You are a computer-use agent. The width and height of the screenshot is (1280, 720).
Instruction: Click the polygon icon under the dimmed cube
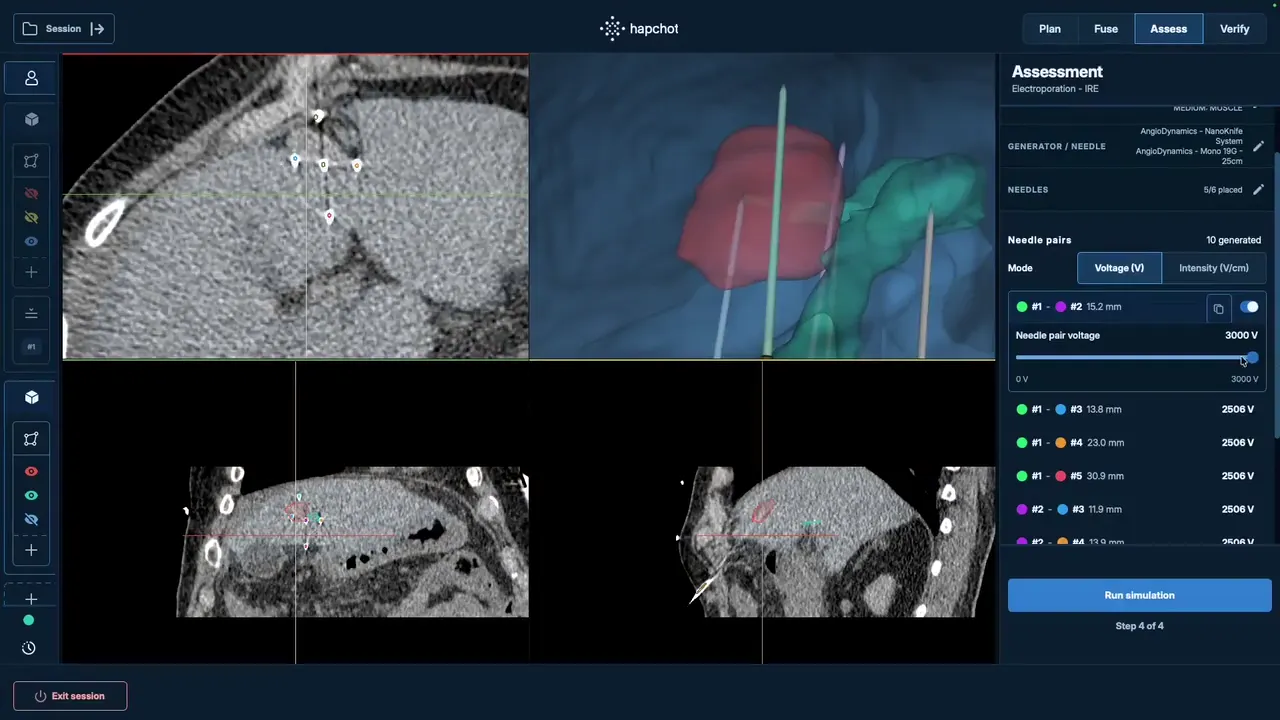tap(31, 161)
